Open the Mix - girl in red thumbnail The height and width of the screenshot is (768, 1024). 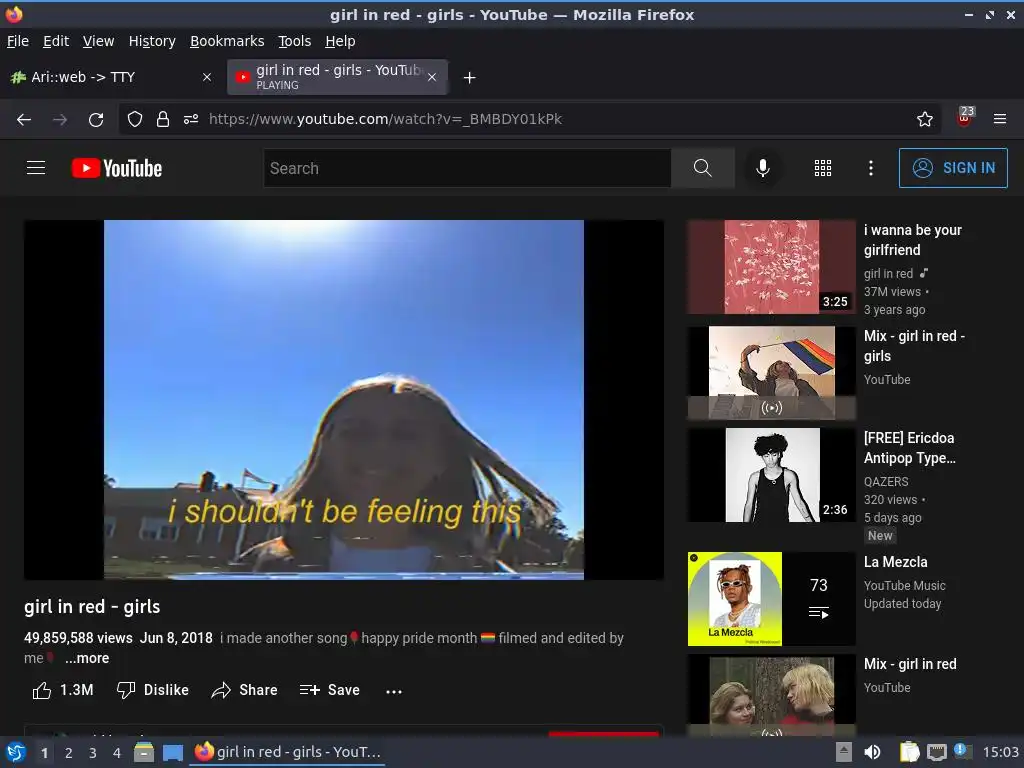(x=771, y=696)
